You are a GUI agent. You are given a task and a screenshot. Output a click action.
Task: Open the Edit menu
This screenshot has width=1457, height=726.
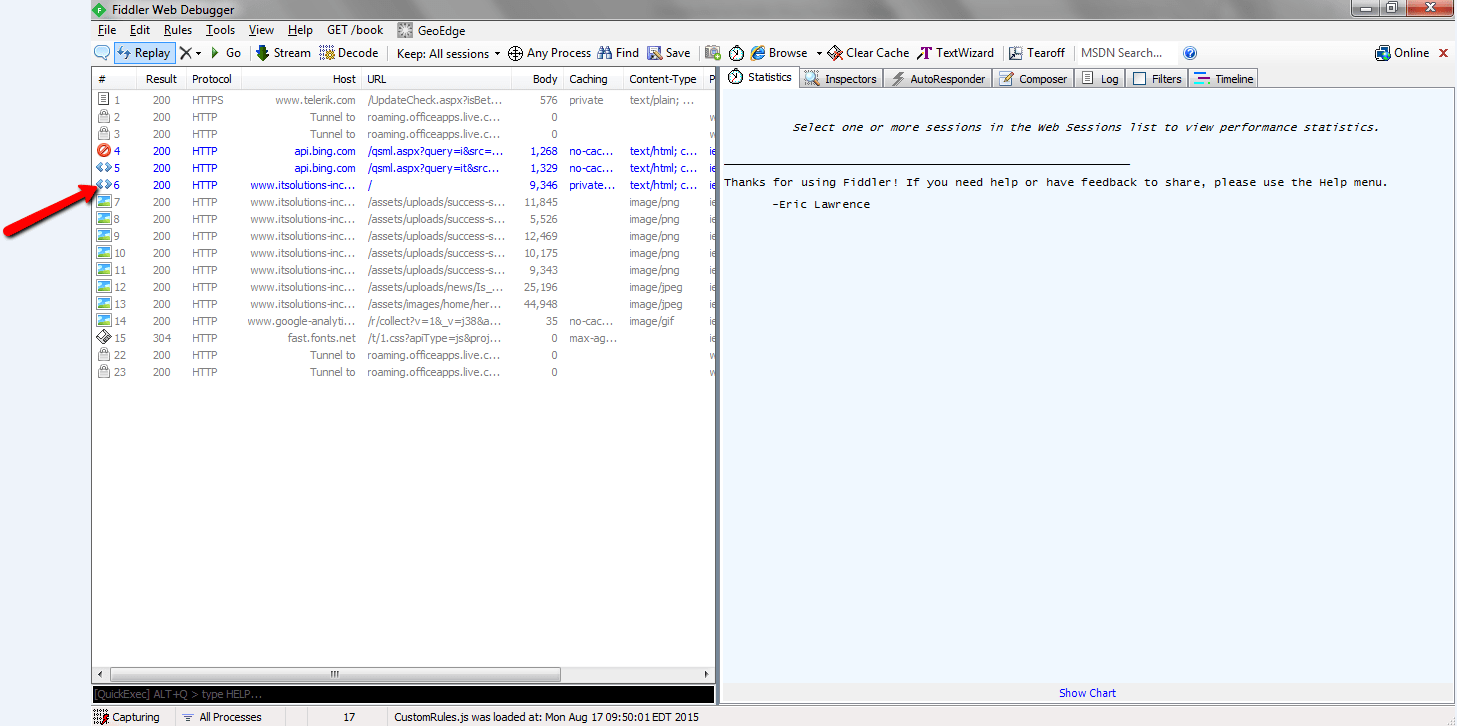click(140, 30)
